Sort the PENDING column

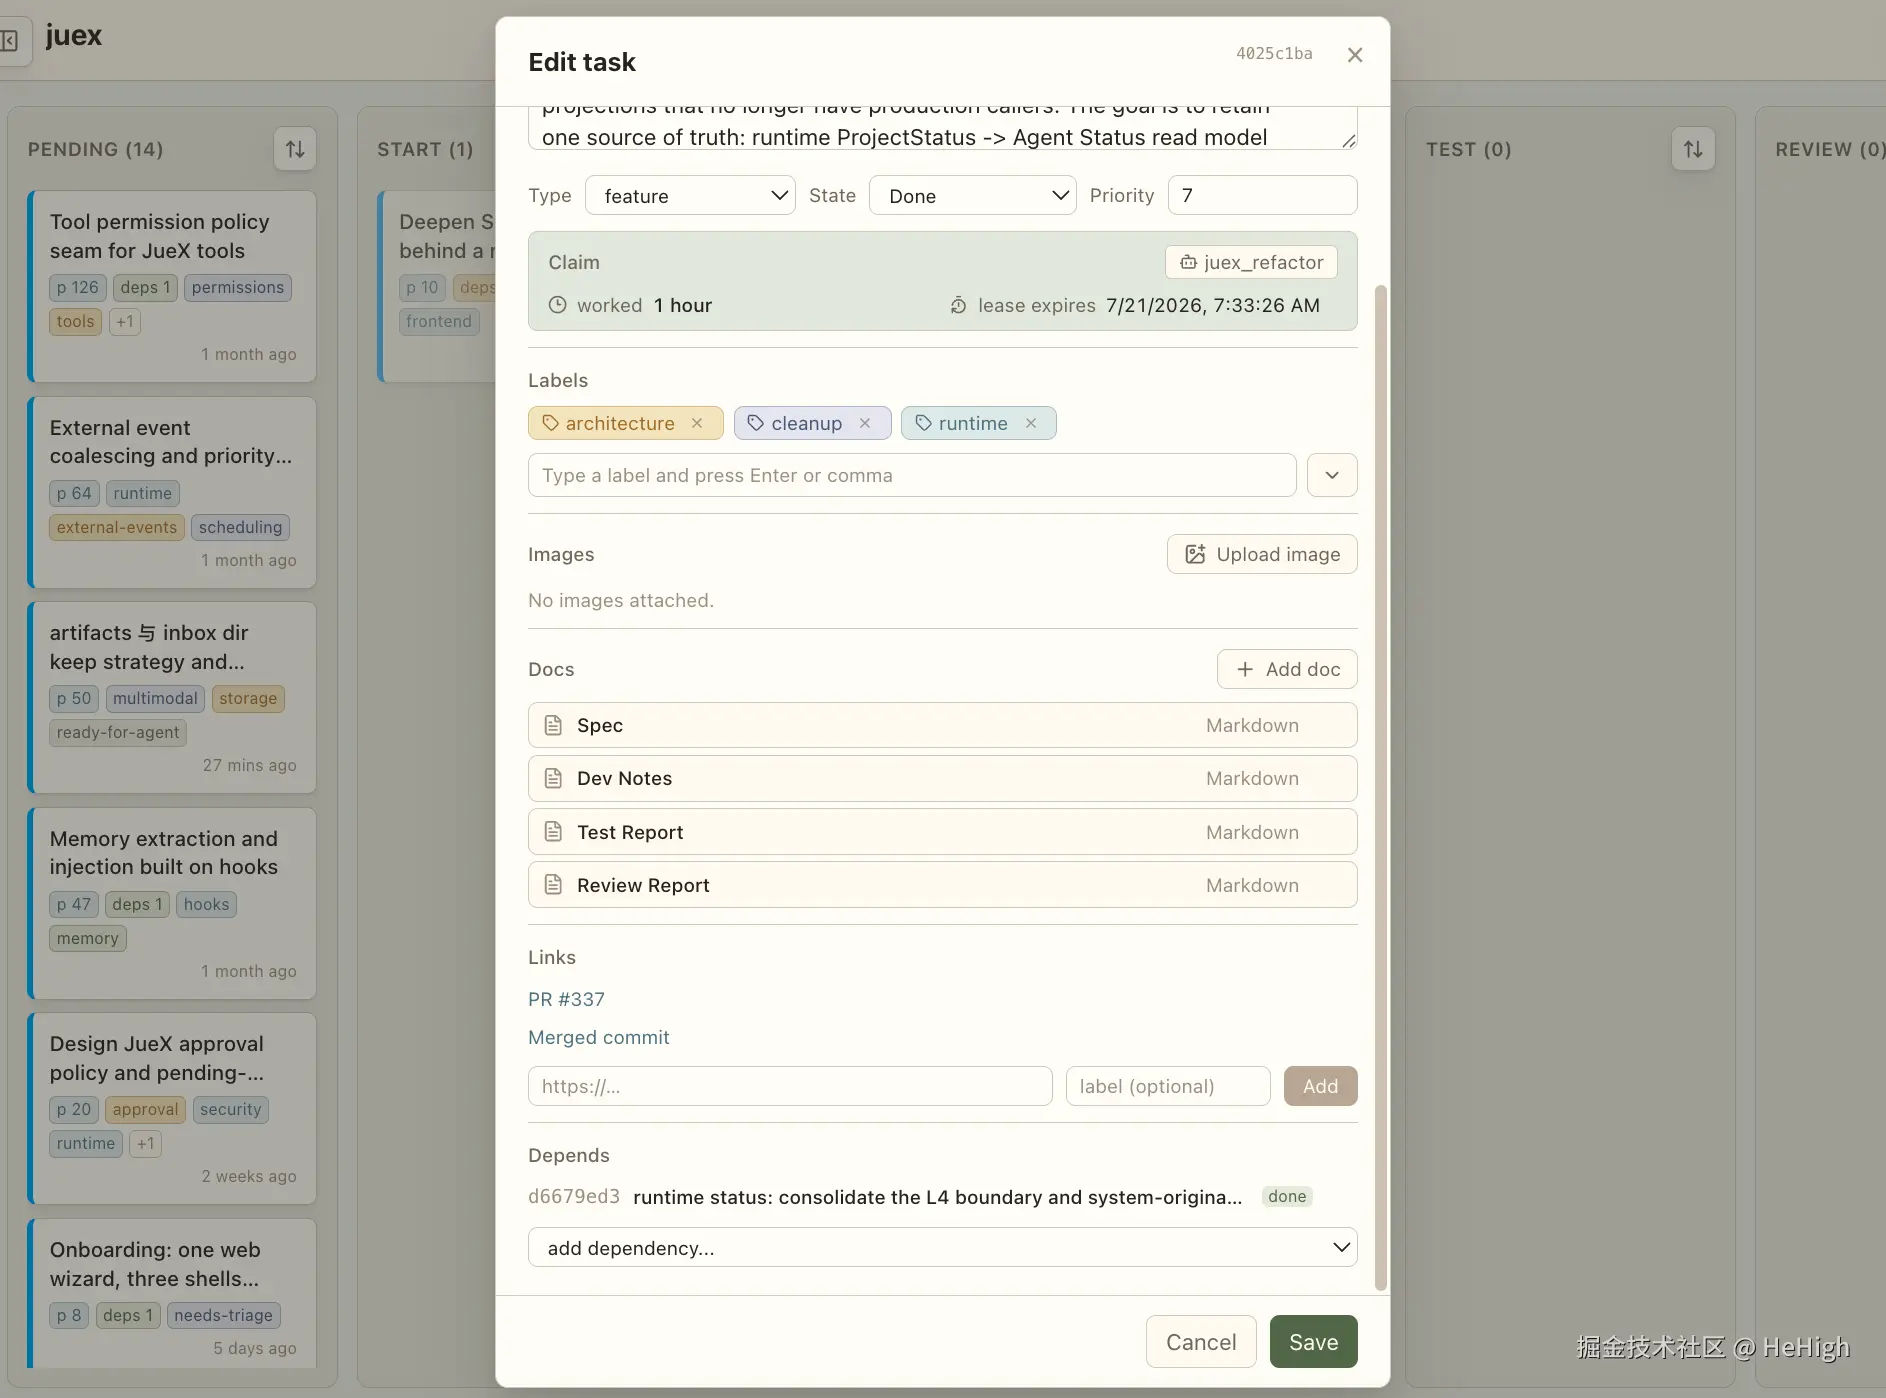pyautogui.click(x=295, y=149)
